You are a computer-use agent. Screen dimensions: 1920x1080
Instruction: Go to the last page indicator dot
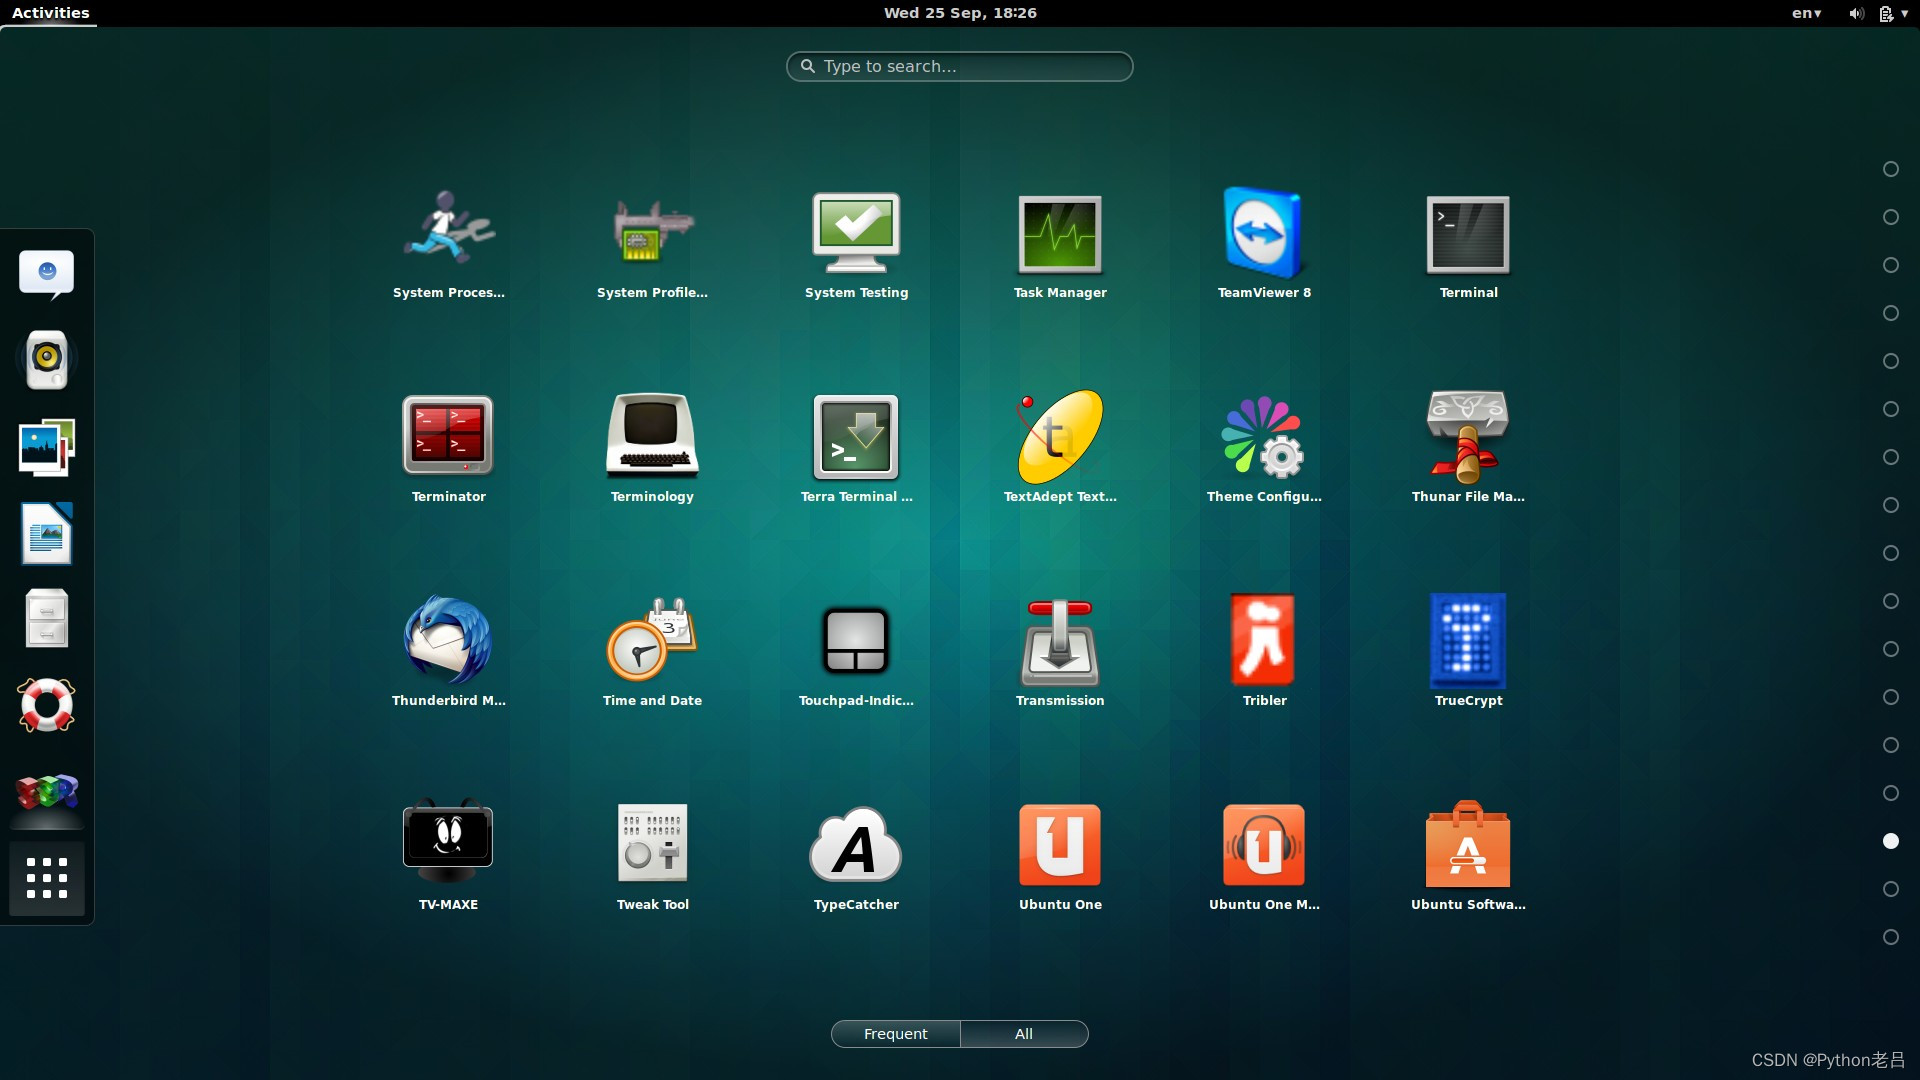point(1890,937)
